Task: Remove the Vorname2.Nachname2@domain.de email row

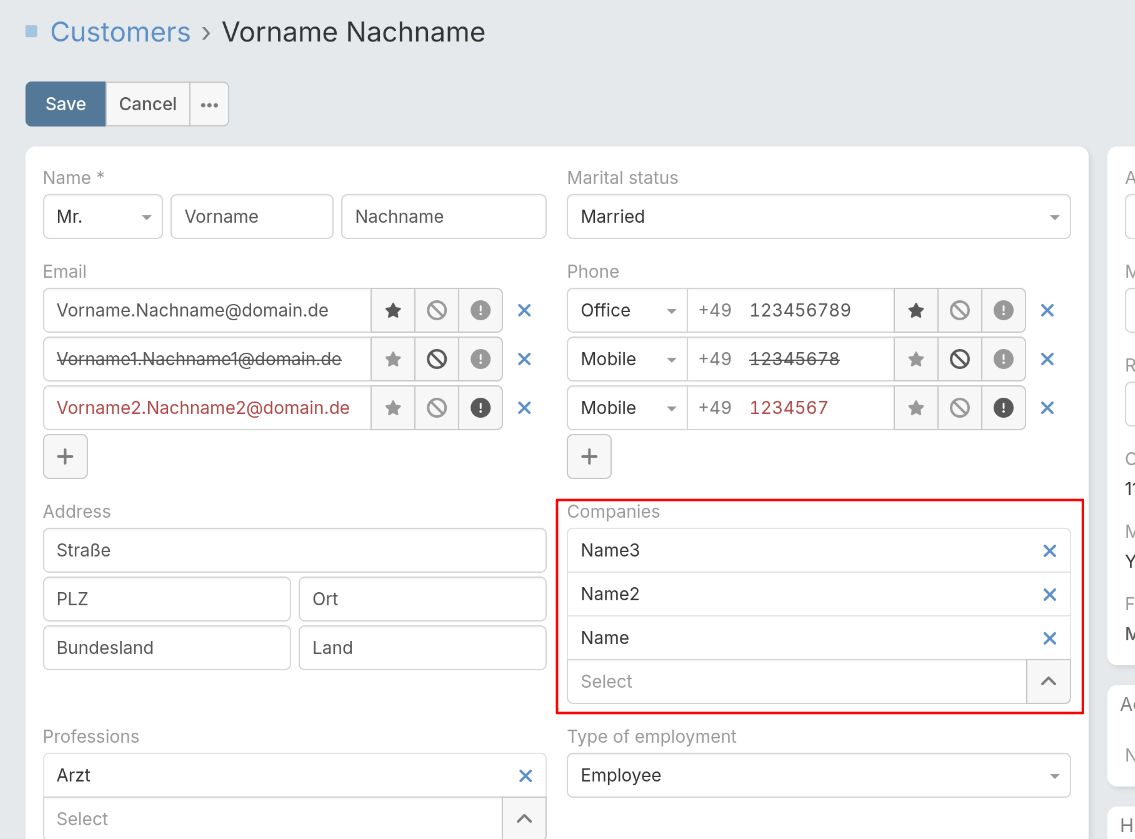Action: point(525,408)
